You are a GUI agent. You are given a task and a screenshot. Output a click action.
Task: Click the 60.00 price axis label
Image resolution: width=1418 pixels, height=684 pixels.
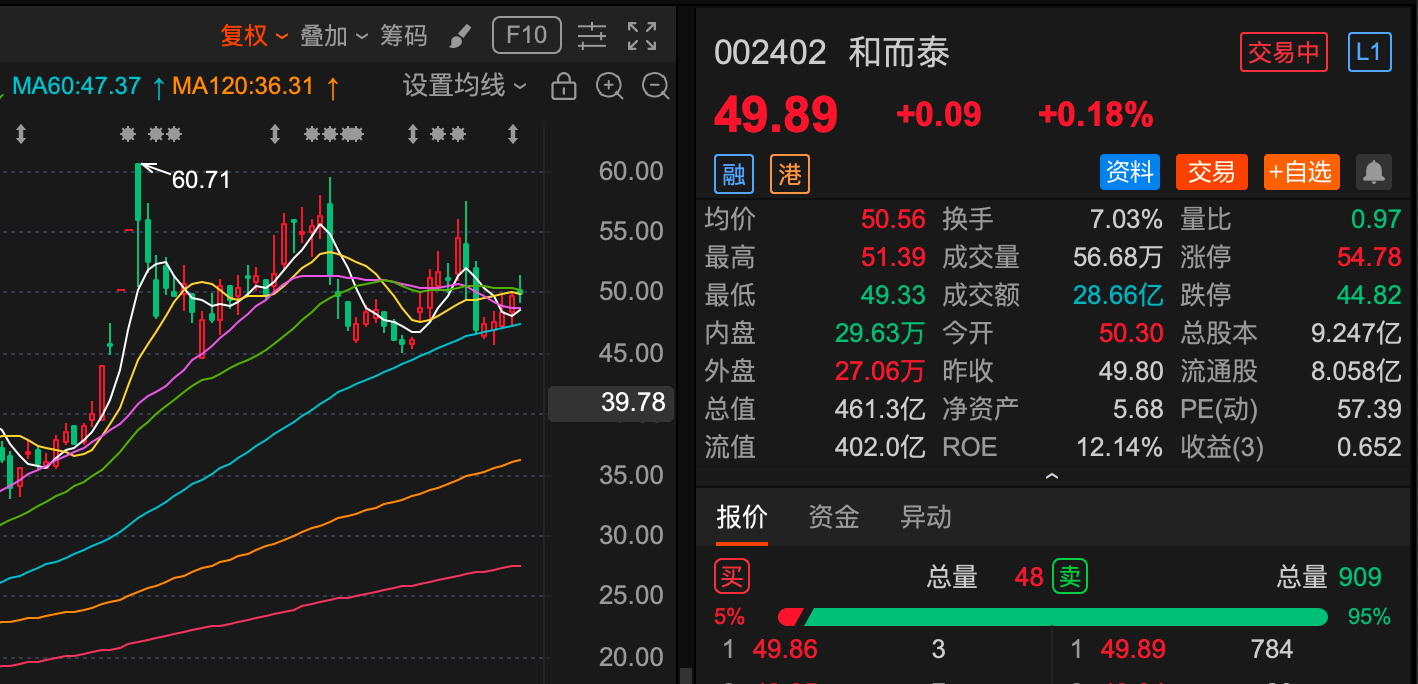point(631,171)
